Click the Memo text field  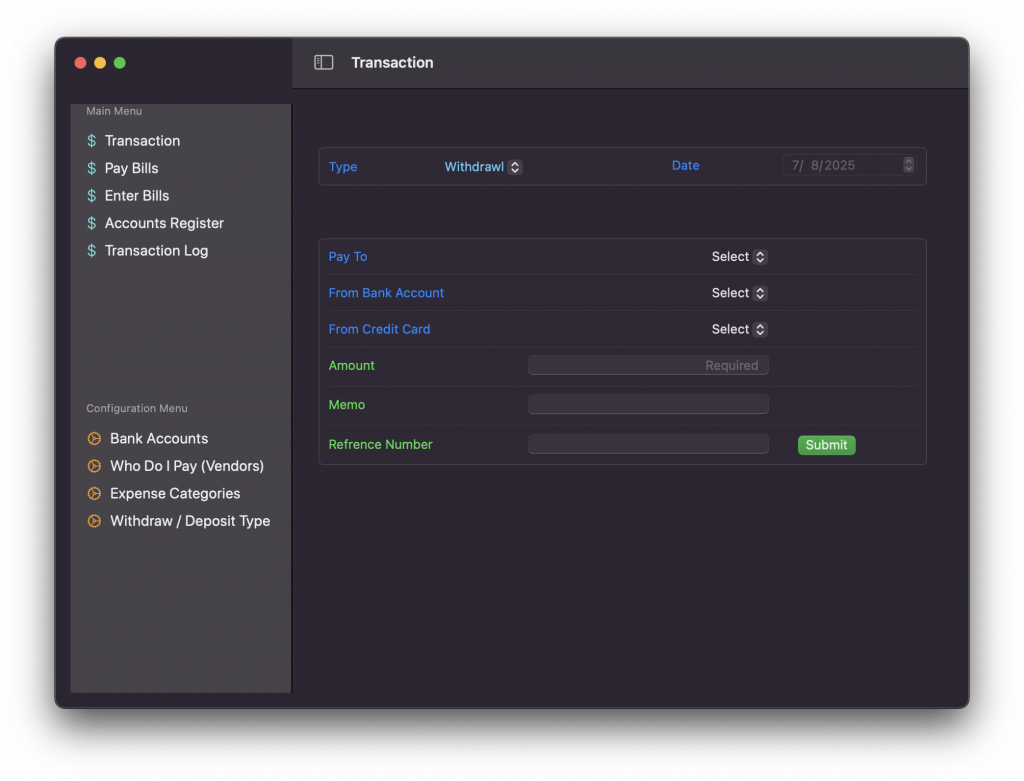click(x=648, y=405)
